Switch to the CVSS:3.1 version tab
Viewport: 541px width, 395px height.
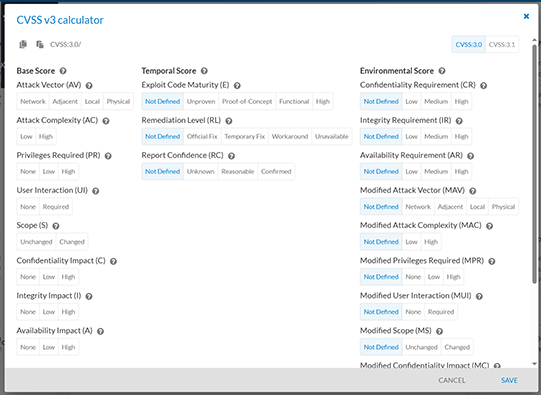click(502, 45)
